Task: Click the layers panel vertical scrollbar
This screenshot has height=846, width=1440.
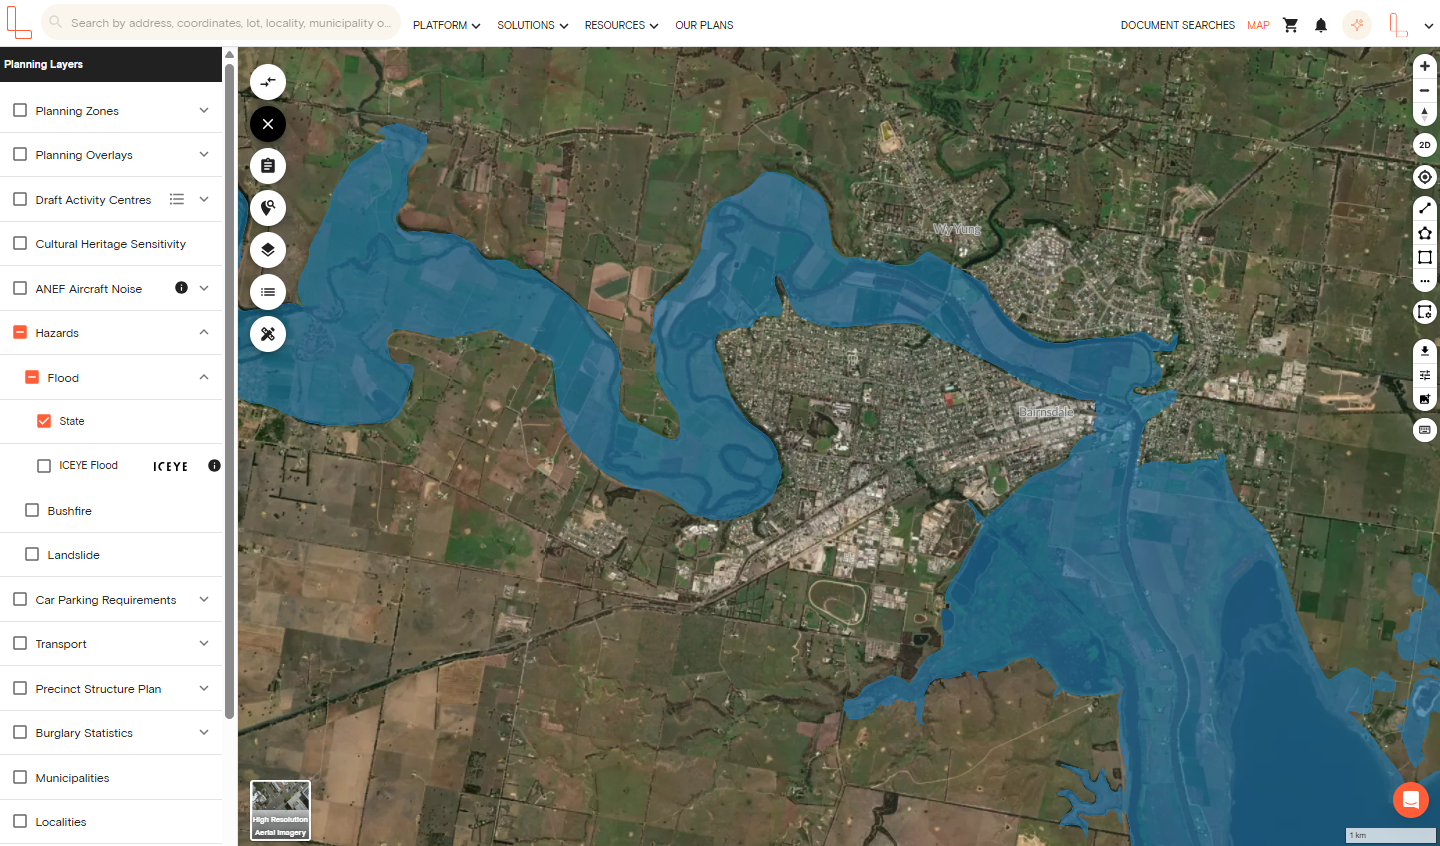Action: [x=229, y=390]
